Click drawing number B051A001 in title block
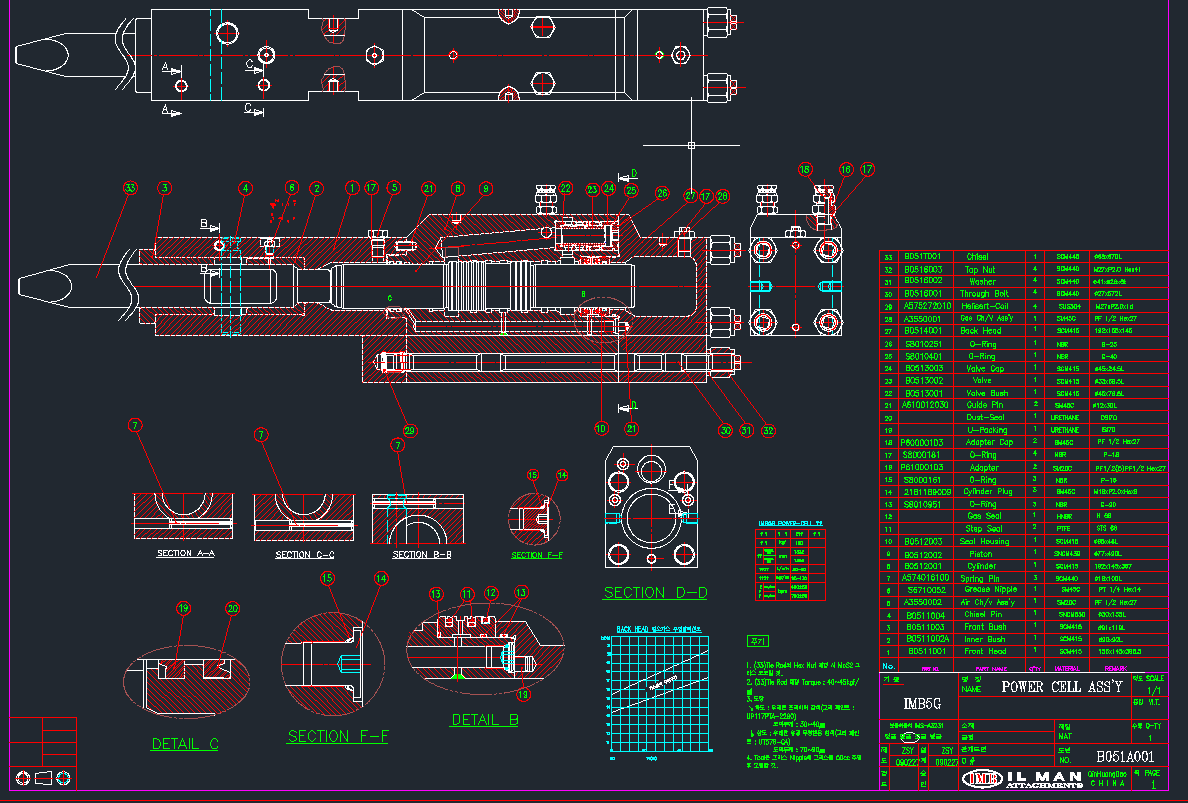Viewport: 1188px width, 803px height. click(x=1125, y=756)
